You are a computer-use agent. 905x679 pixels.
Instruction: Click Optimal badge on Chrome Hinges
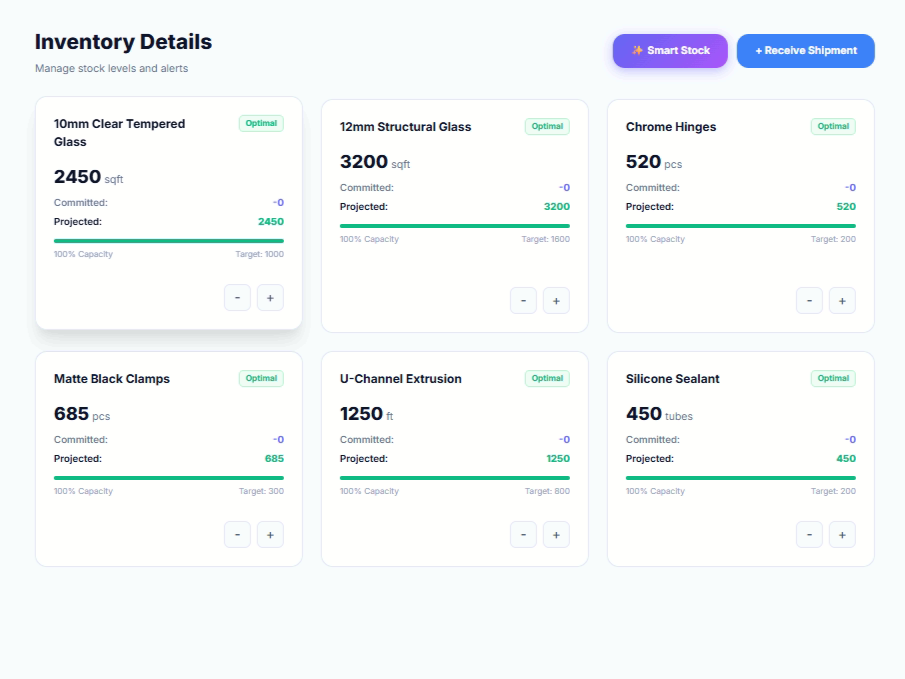click(x=833, y=126)
